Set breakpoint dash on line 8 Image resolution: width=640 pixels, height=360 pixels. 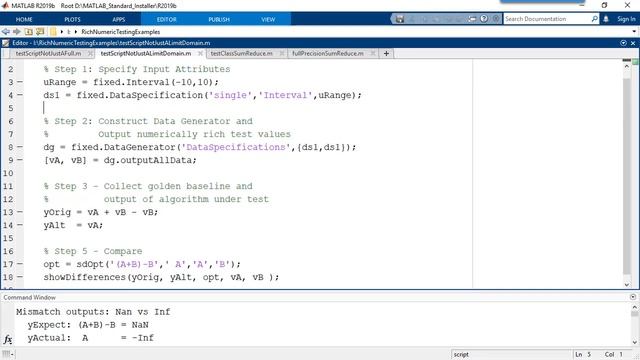point(20,147)
